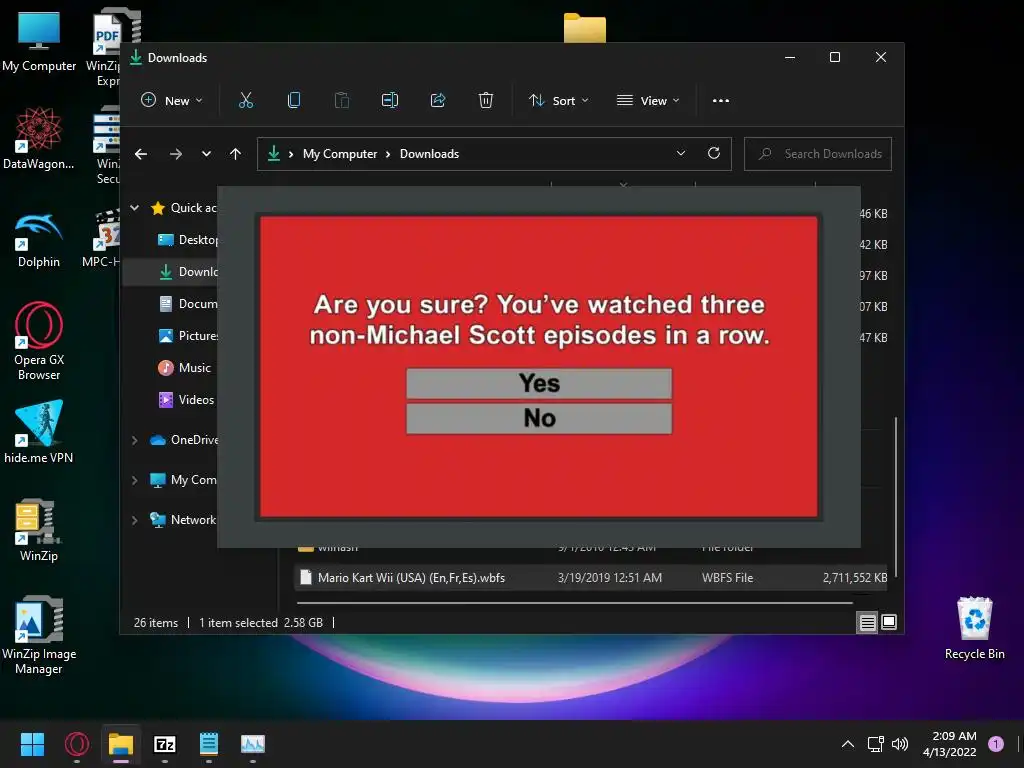The image size is (1024, 768).
Task: Click the Share icon in toolbar
Action: 438,101
